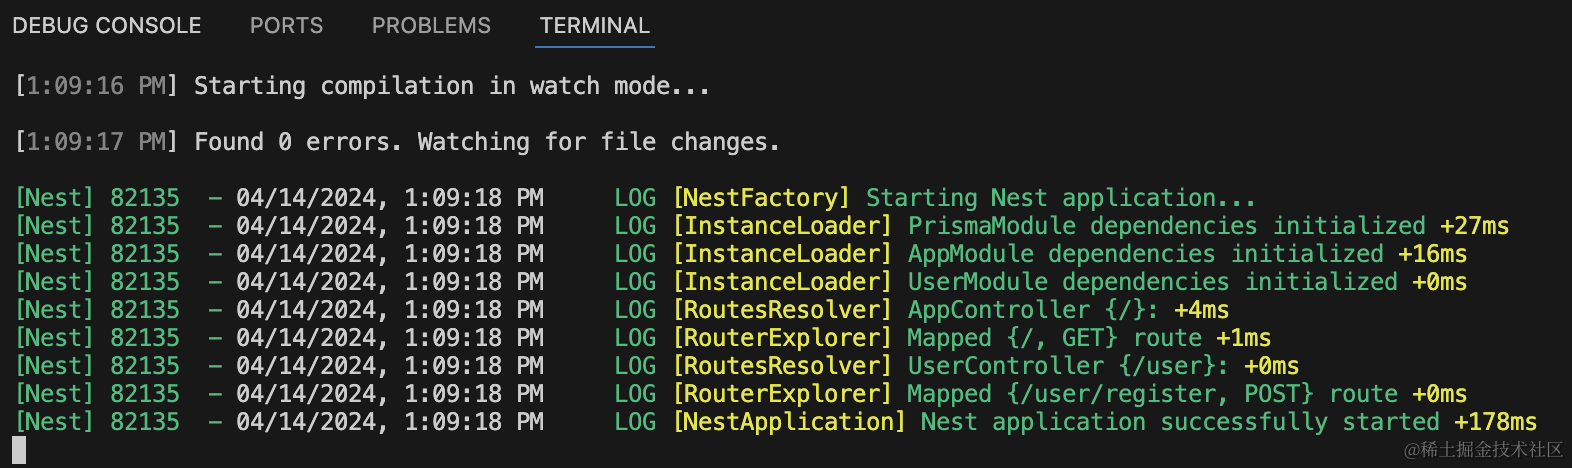Screen dimensions: 1572x468
Task: Select the PROBLEMS tab
Action: pos(431,26)
